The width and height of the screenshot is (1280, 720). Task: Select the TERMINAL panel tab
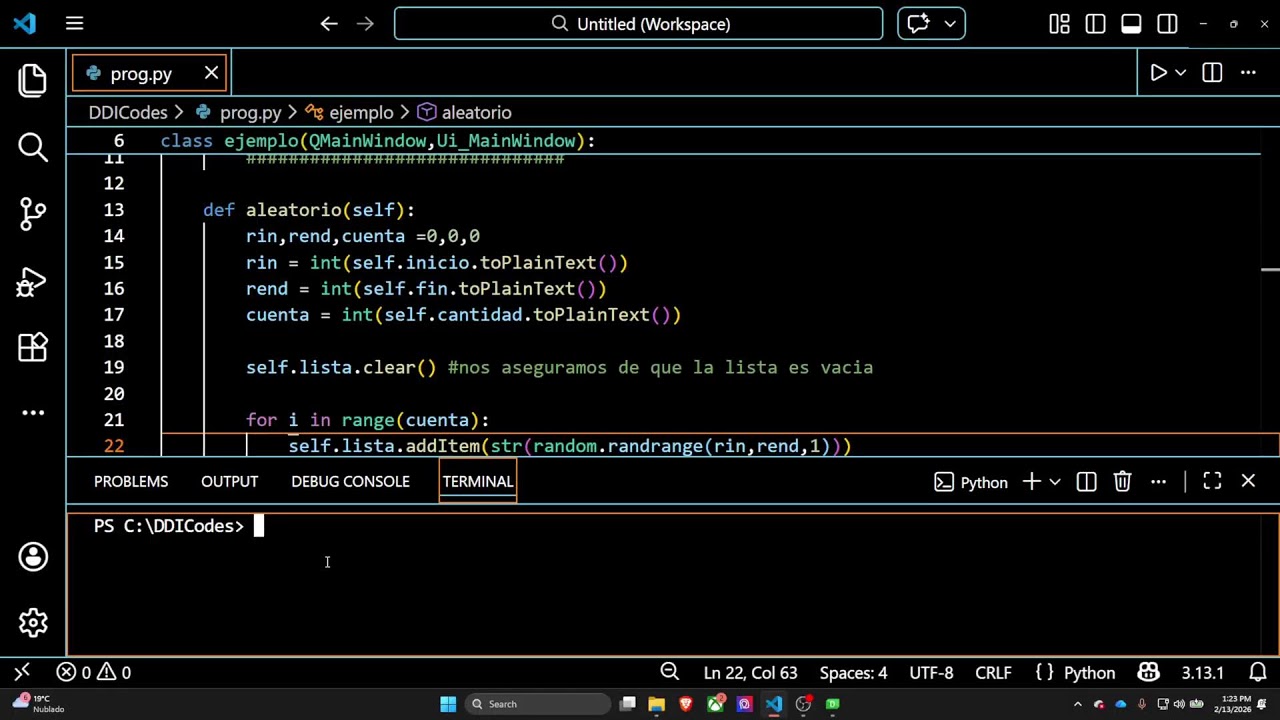(478, 482)
